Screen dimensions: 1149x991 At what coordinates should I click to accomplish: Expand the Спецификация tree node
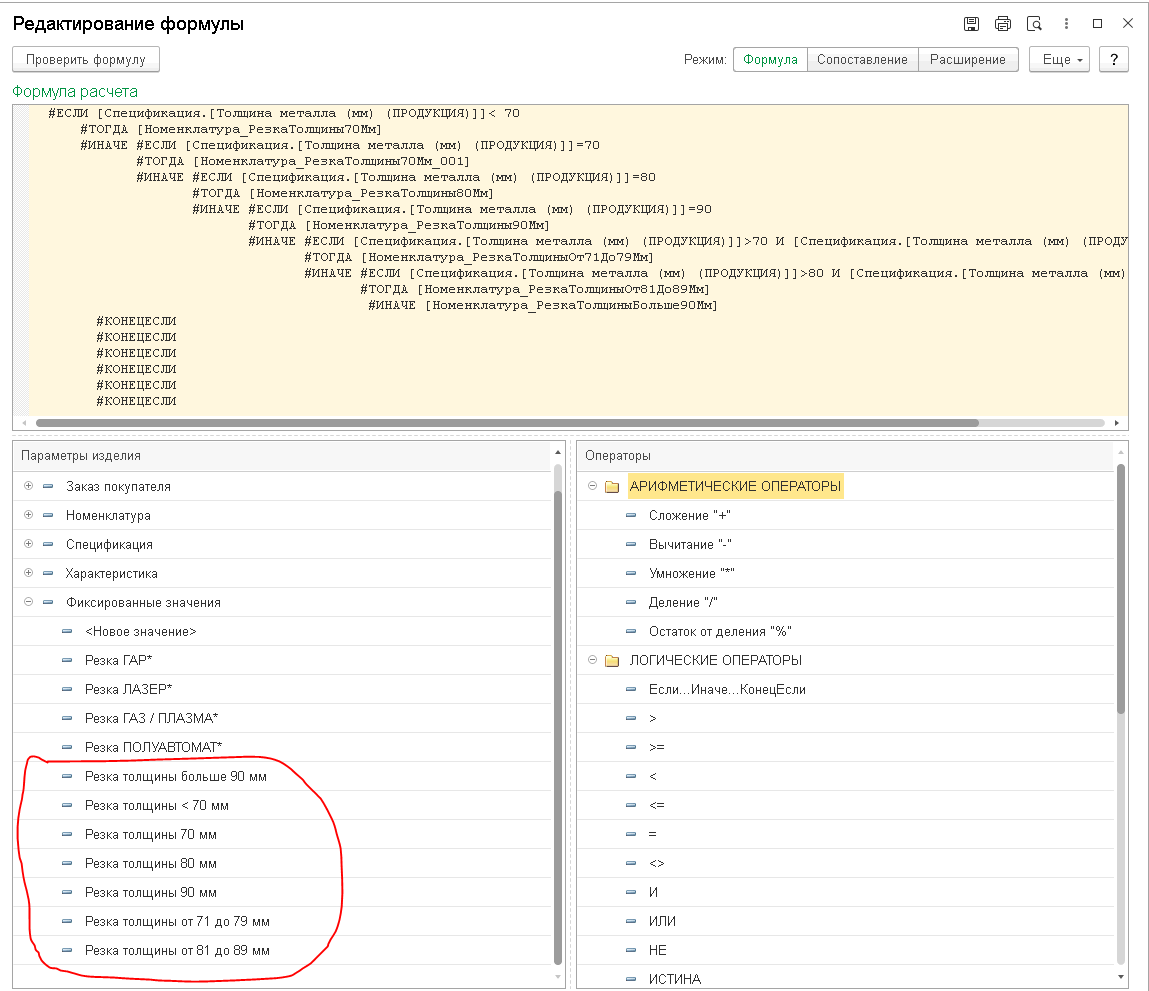28,545
